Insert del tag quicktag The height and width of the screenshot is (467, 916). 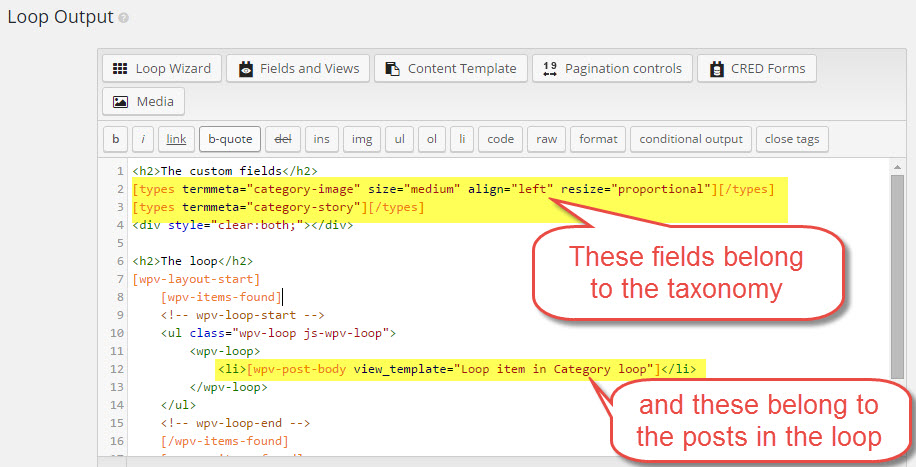click(283, 139)
